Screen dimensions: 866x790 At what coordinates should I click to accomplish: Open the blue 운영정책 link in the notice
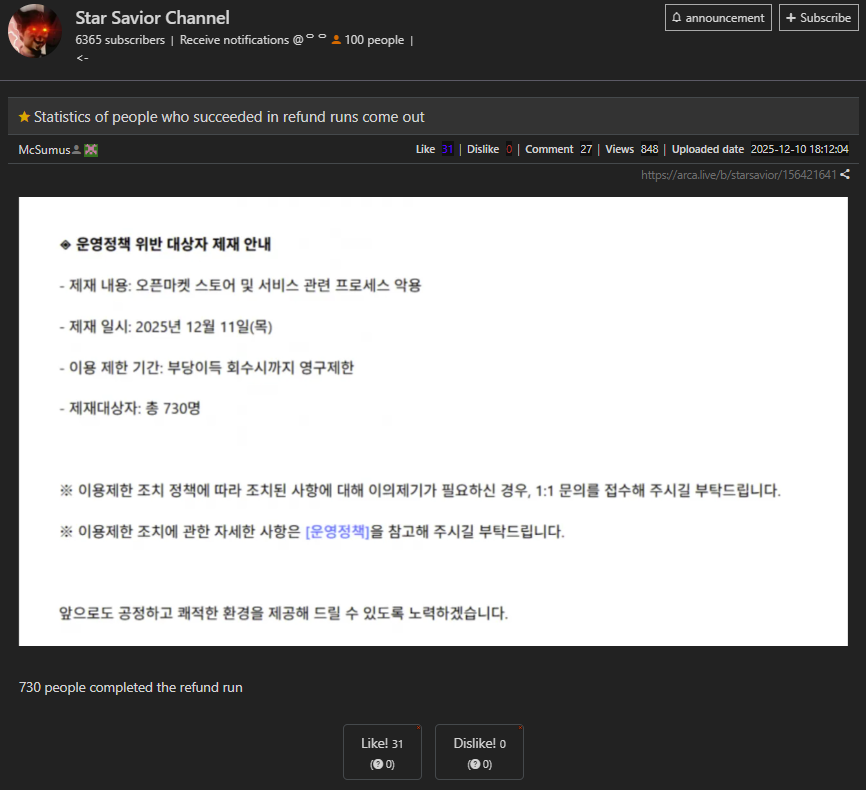pyautogui.click(x=337, y=532)
